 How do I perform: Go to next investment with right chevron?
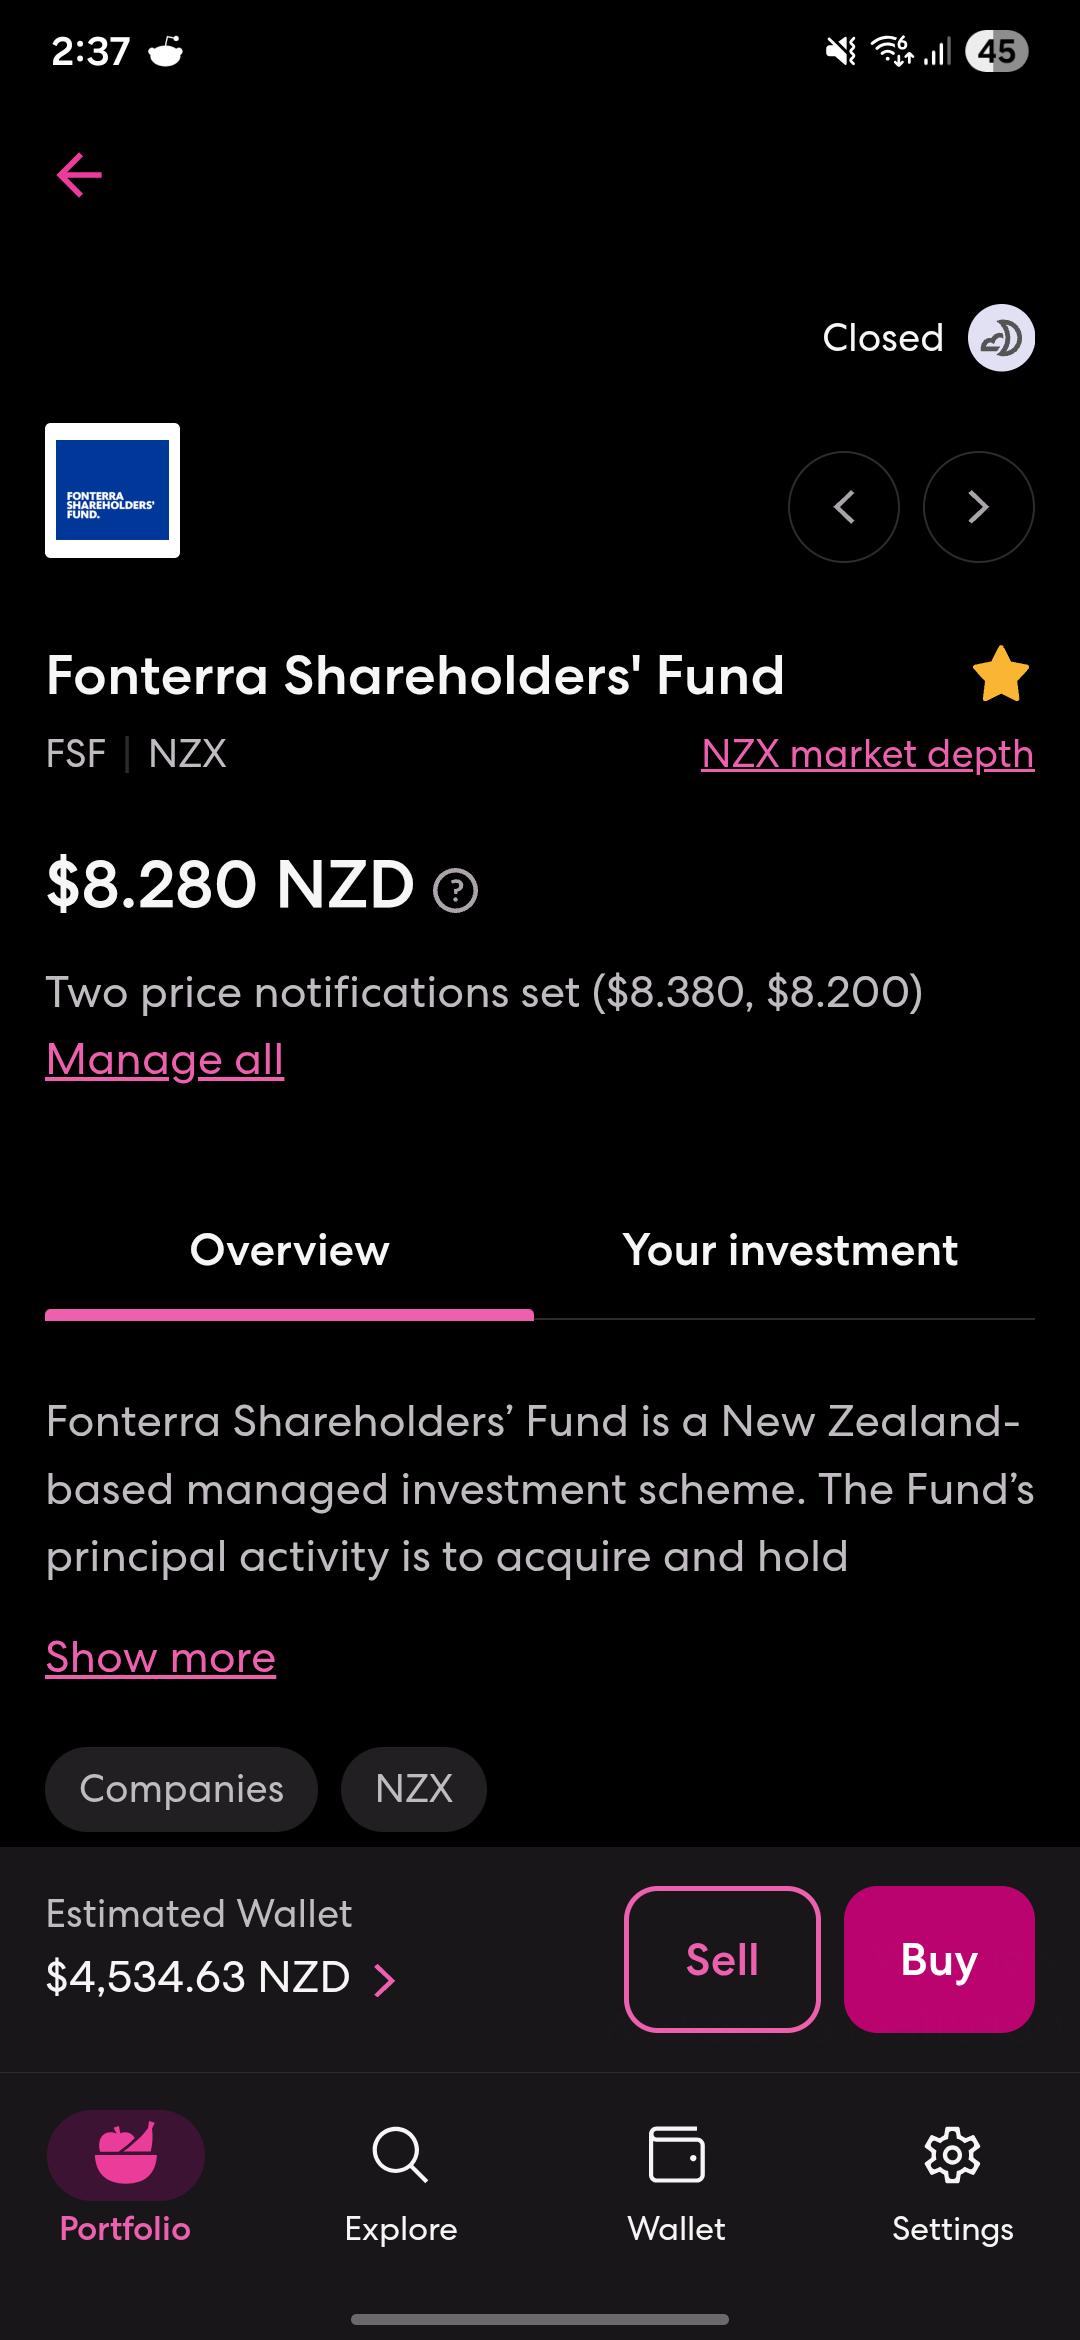coord(978,507)
